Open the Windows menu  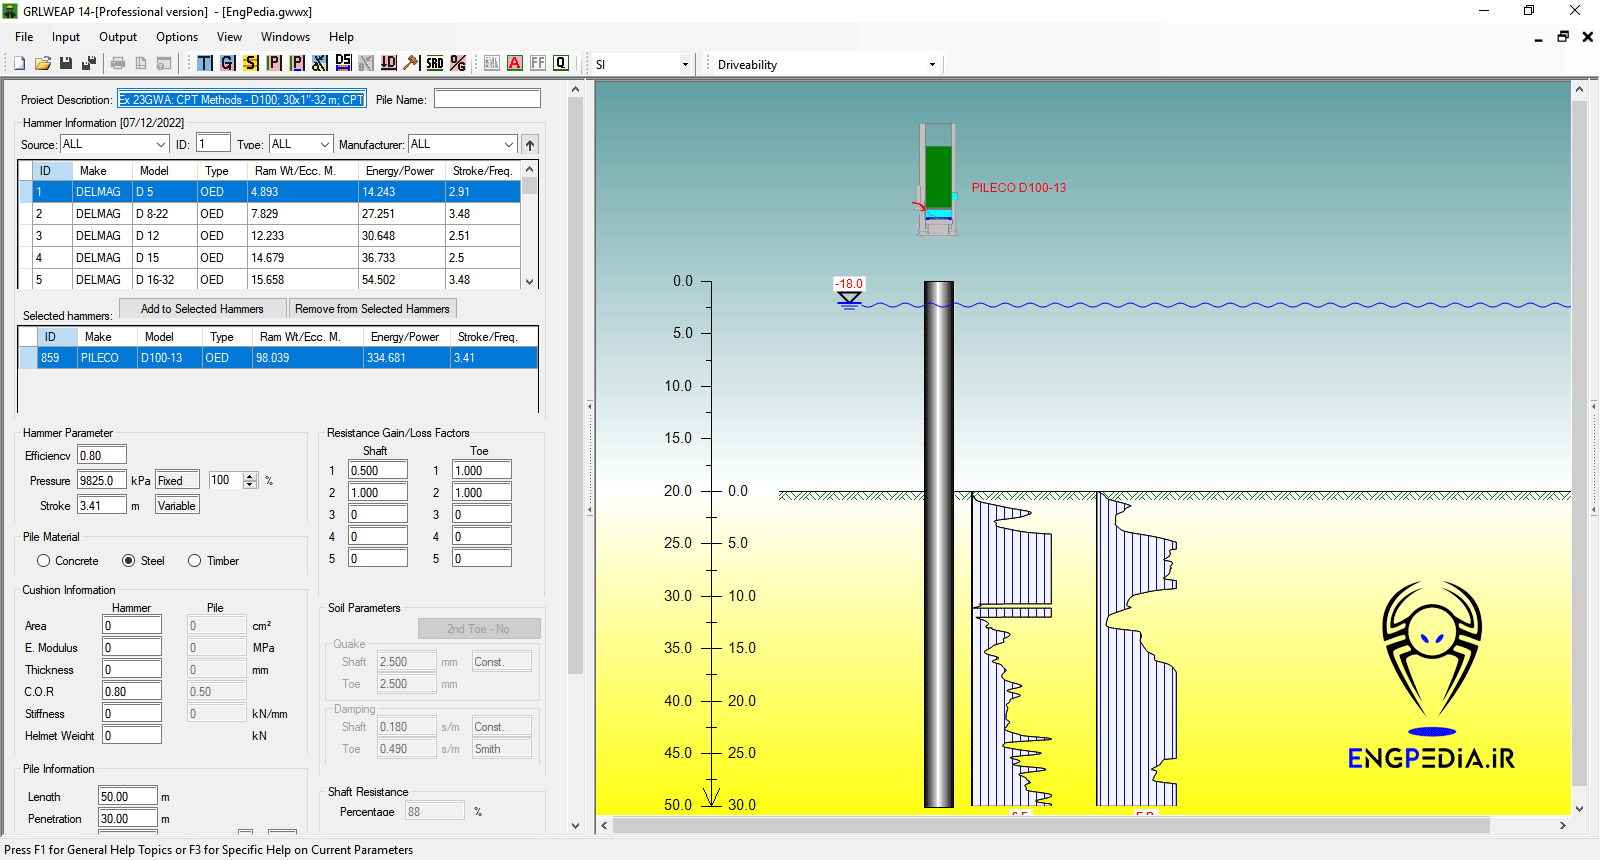click(x=285, y=37)
